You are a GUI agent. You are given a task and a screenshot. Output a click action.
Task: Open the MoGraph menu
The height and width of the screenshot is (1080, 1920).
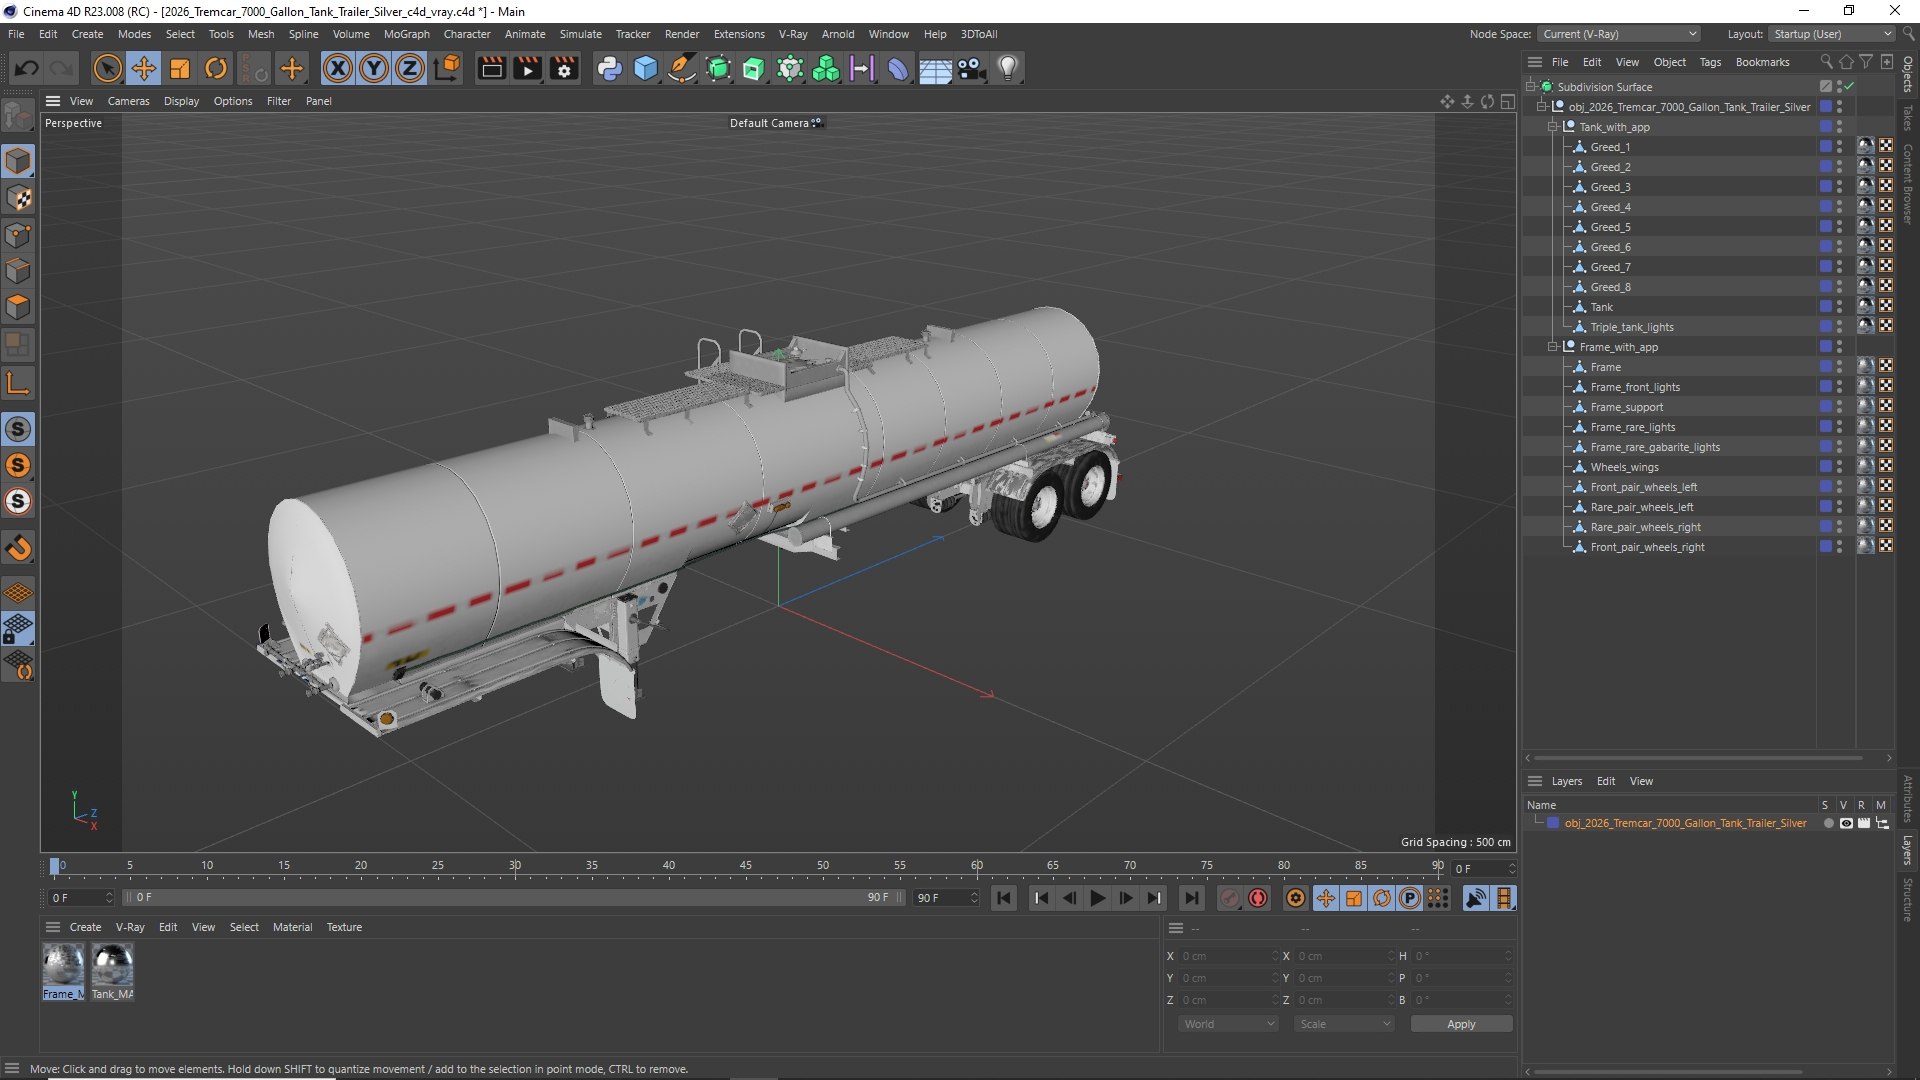click(406, 34)
